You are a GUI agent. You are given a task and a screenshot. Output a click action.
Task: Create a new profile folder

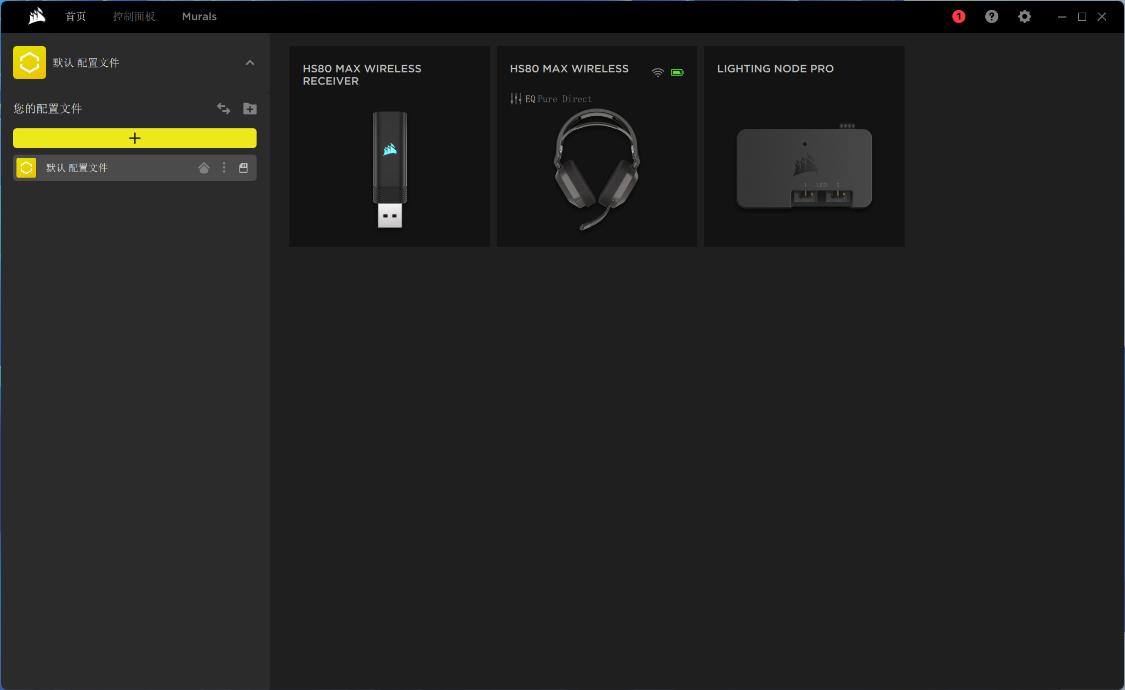coord(250,108)
